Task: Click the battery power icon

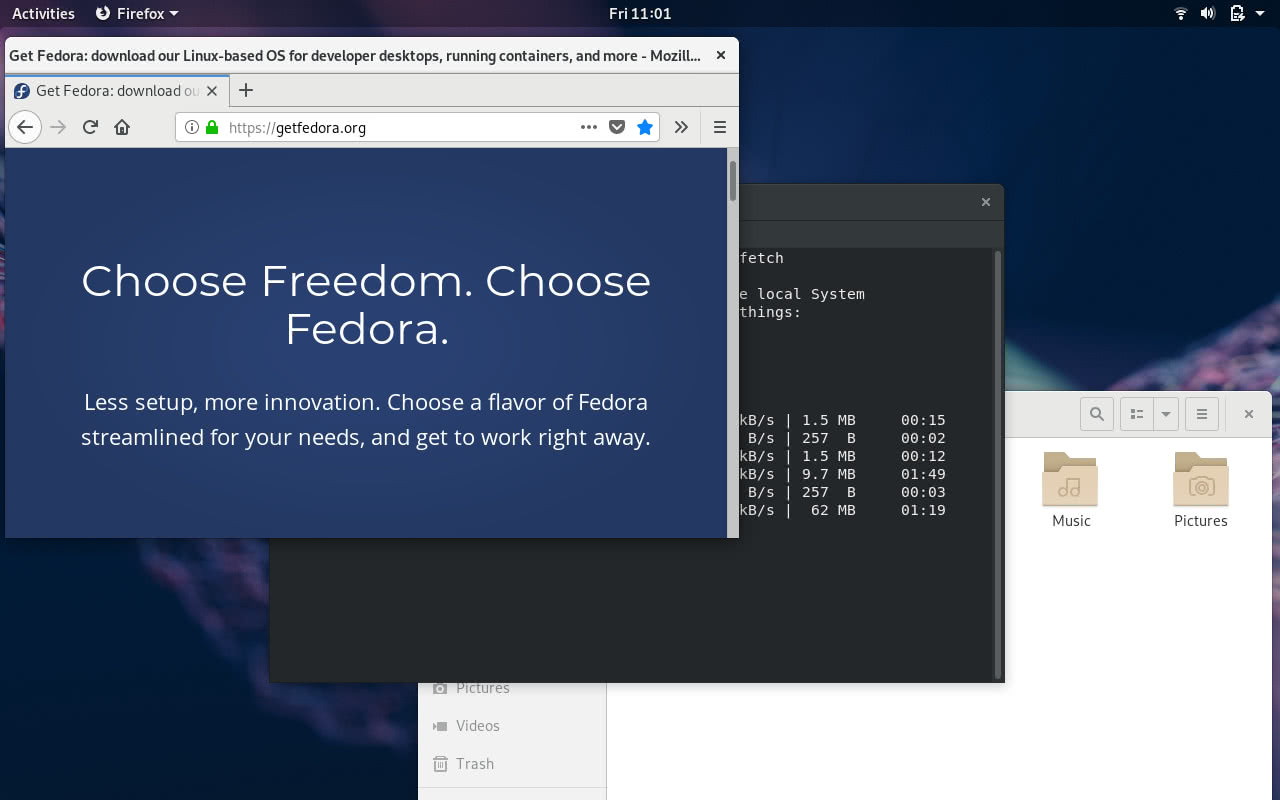Action: tap(1237, 13)
